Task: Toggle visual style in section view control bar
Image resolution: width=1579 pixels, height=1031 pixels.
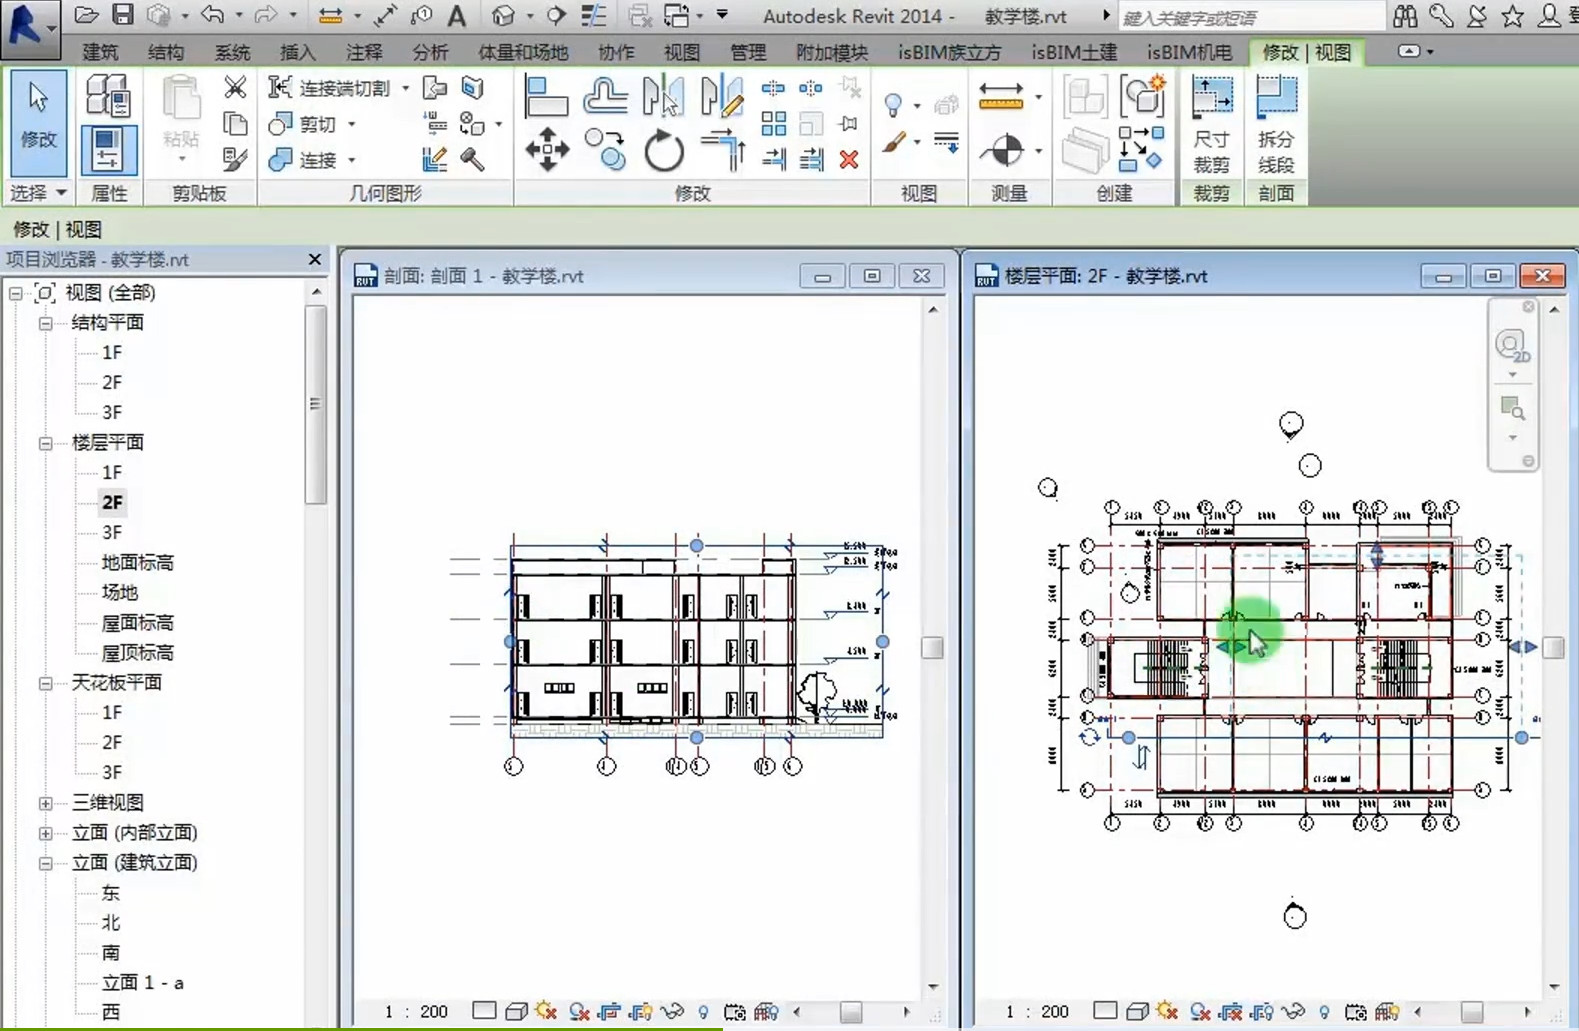Action: (x=516, y=1012)
